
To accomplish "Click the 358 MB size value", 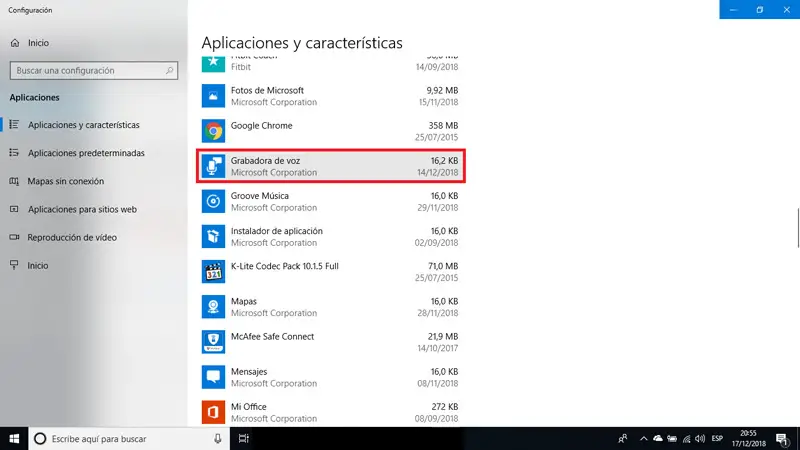I will pos(443,126).
